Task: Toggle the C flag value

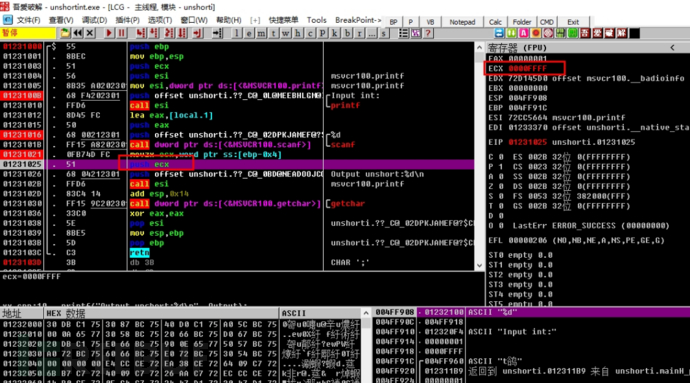Action: [501, 157]
